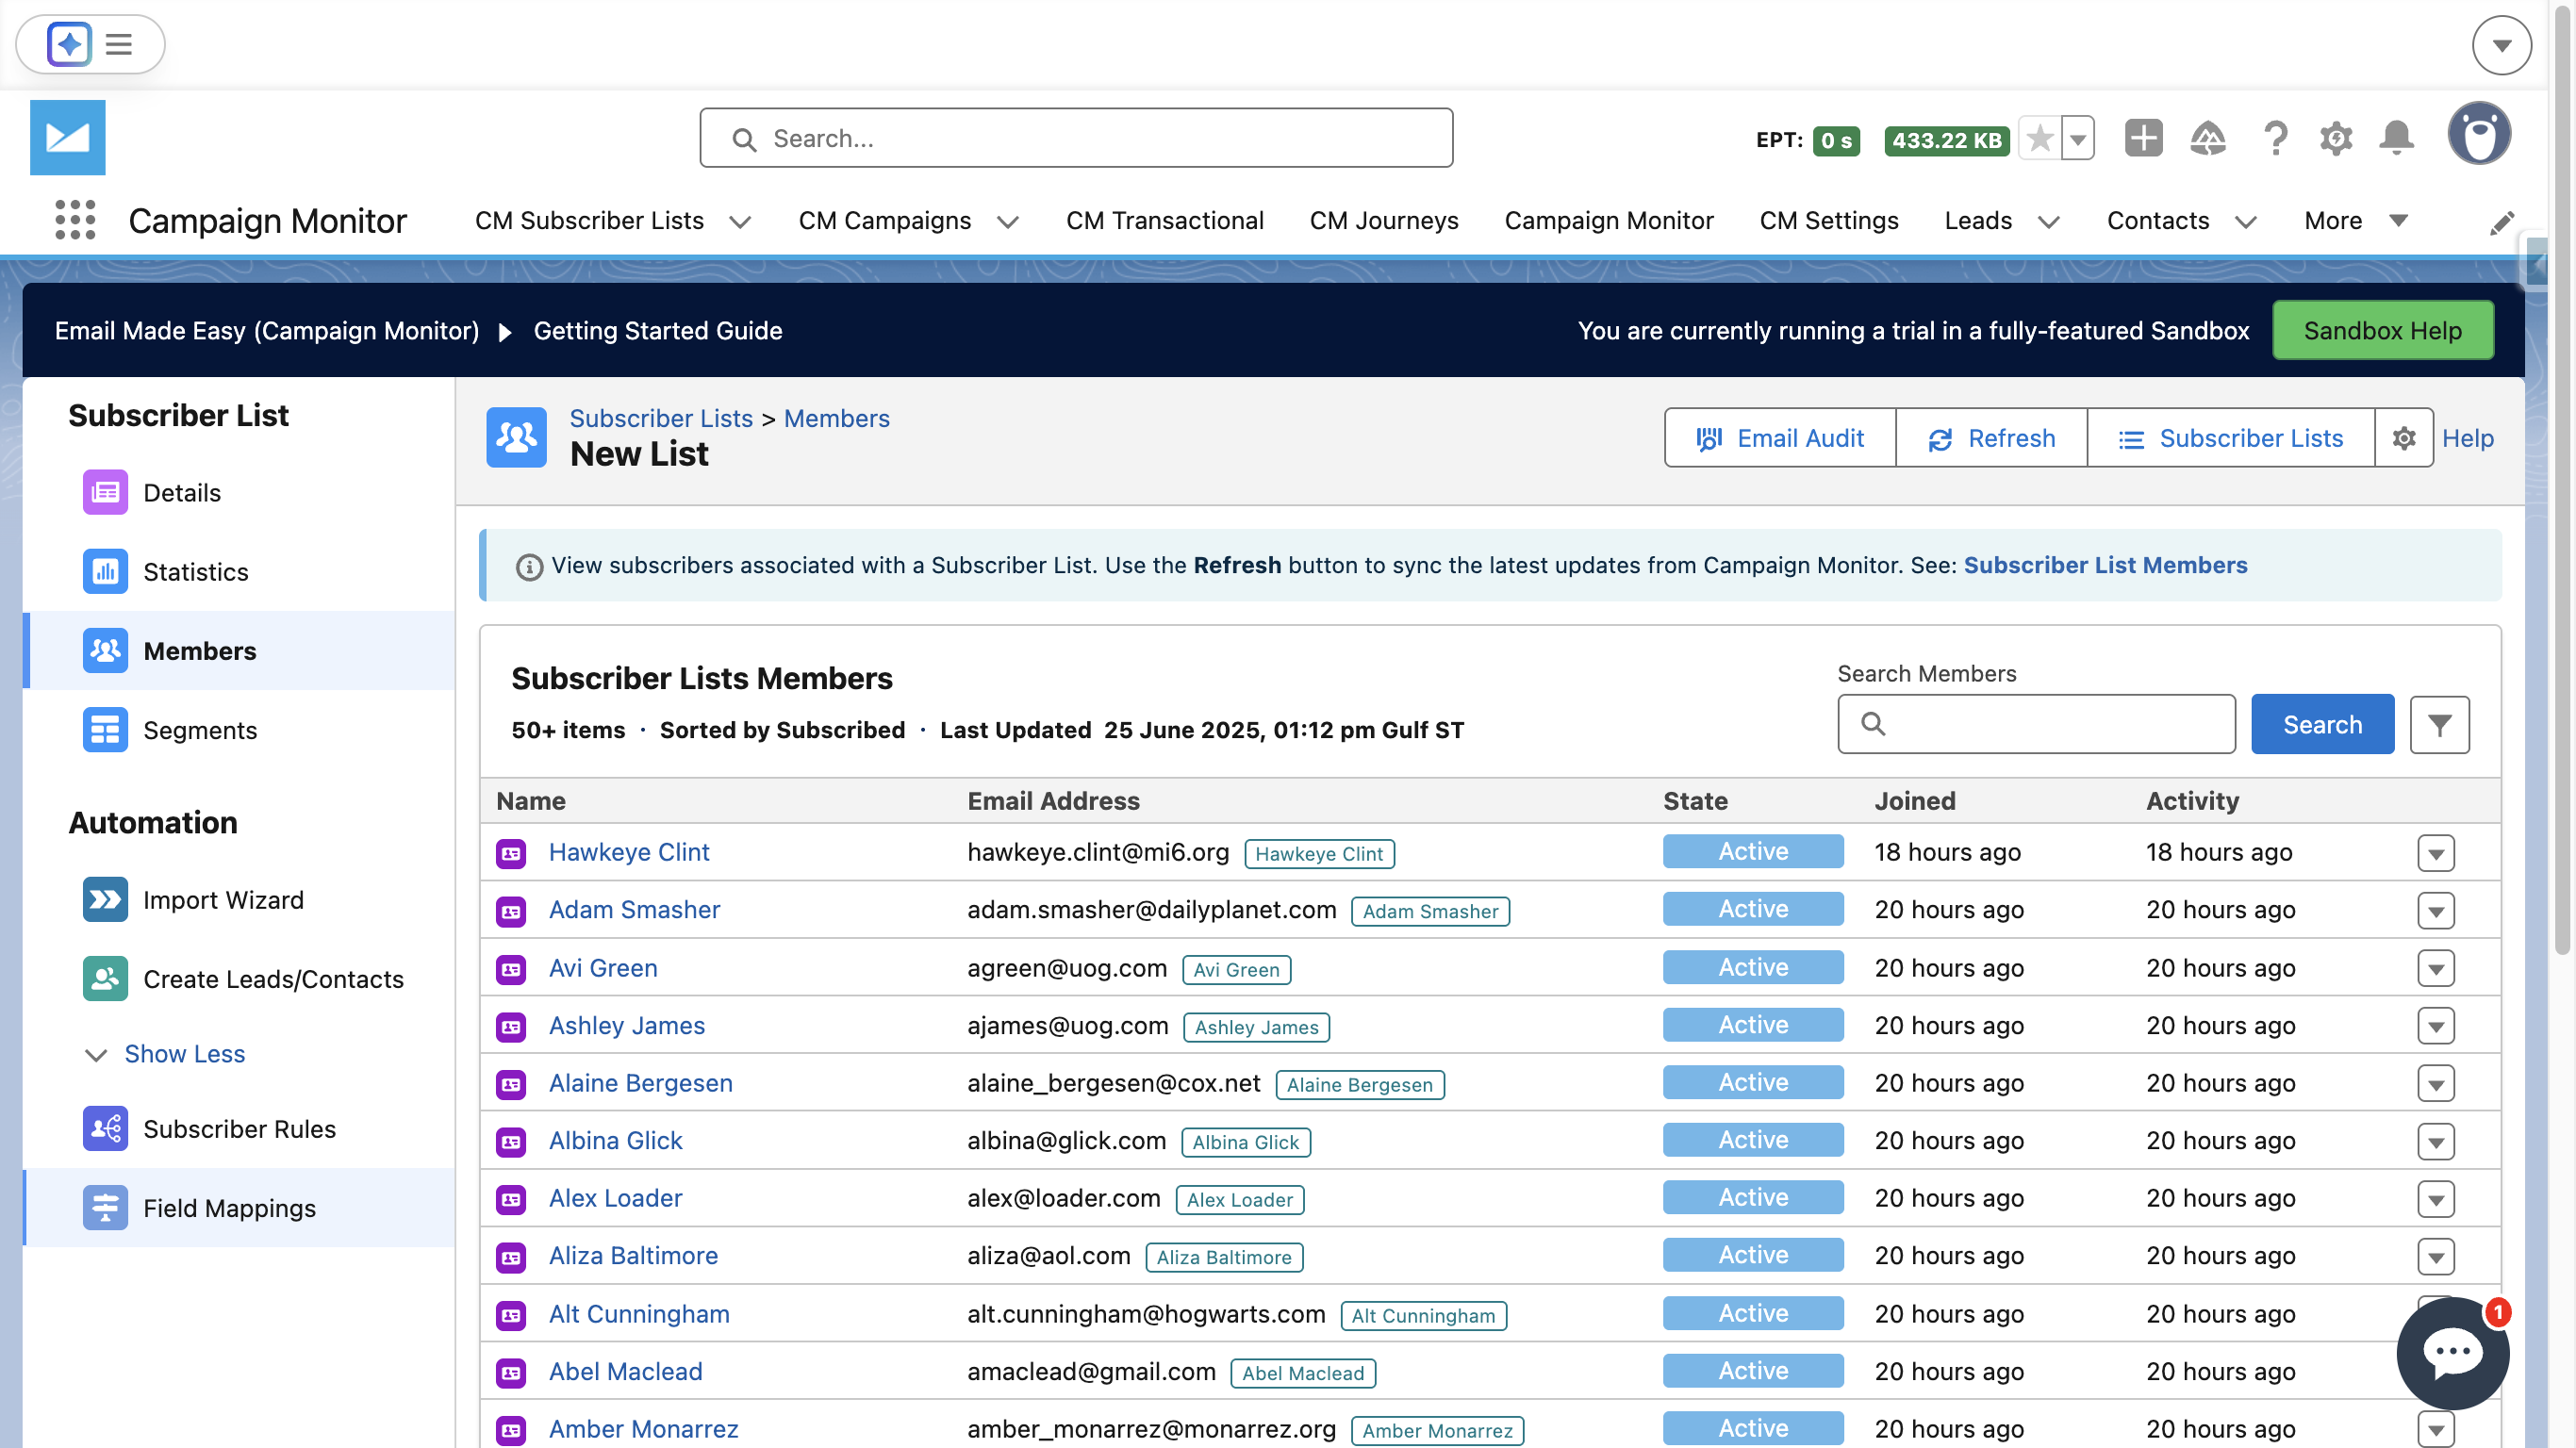Open the user avatar profile menu
The image size is (2576, 1448).
[x=2479, y=135]
